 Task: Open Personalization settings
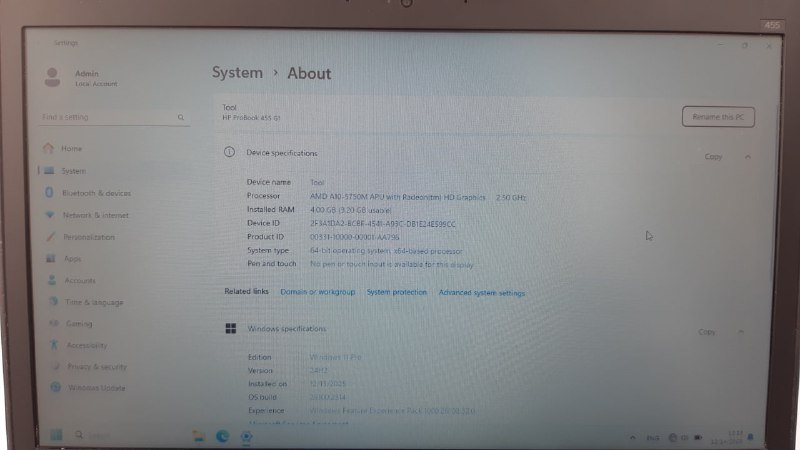pyautogui.click(x=89, y=237)
